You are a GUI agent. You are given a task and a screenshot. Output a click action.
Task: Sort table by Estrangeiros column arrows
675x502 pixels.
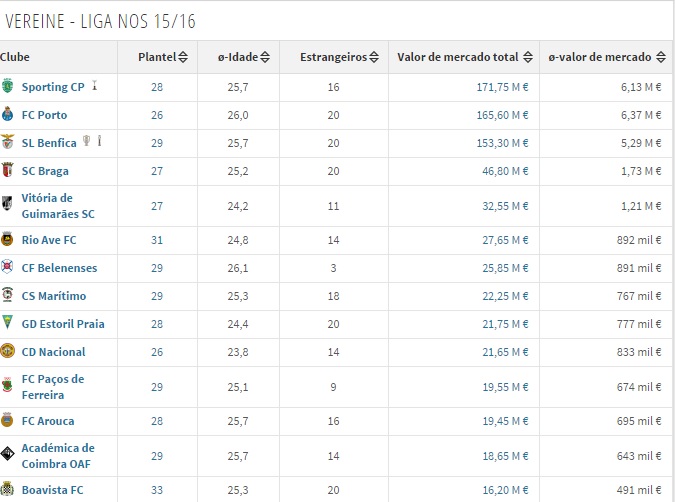tap(374, 57)
